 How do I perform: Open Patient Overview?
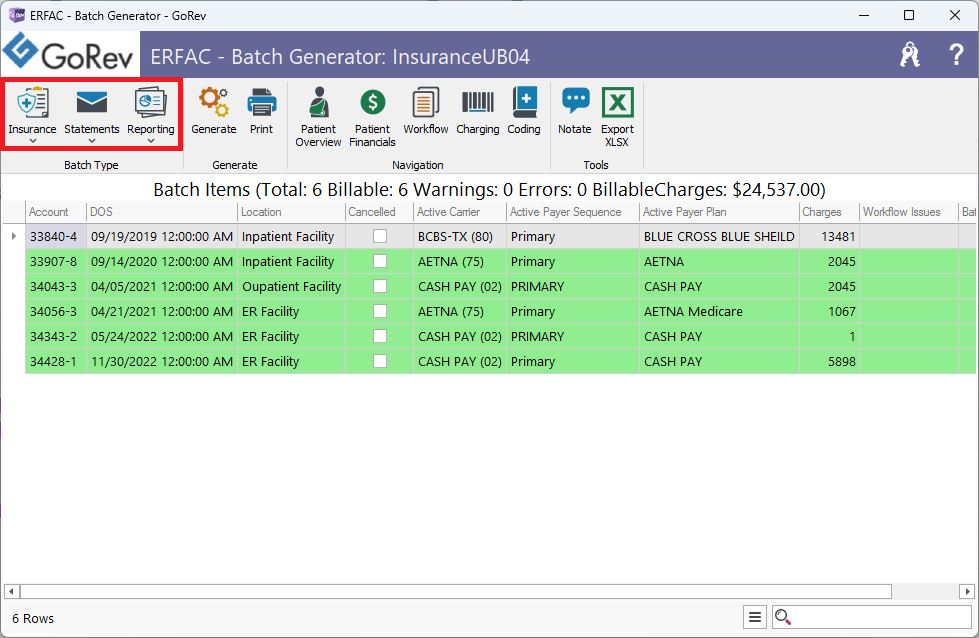click(318, 117)
